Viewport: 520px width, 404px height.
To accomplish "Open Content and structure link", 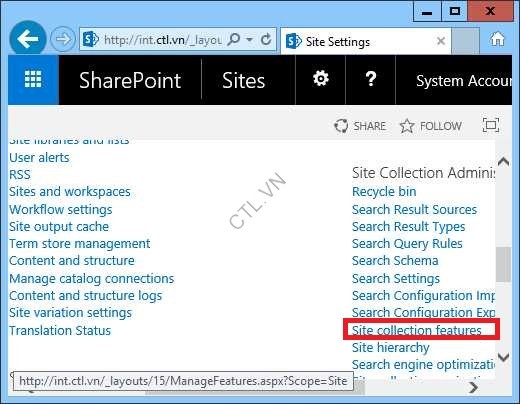I will [72, 261].
